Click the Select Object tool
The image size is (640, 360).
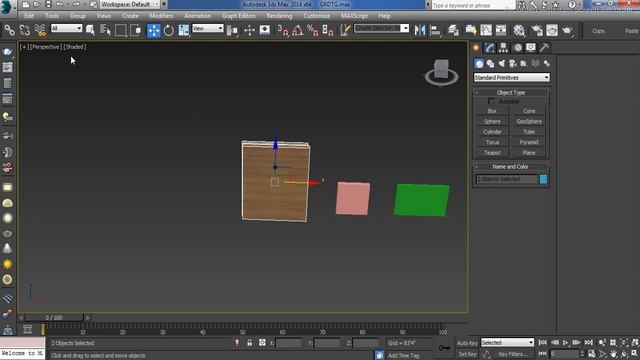[90, 30]
